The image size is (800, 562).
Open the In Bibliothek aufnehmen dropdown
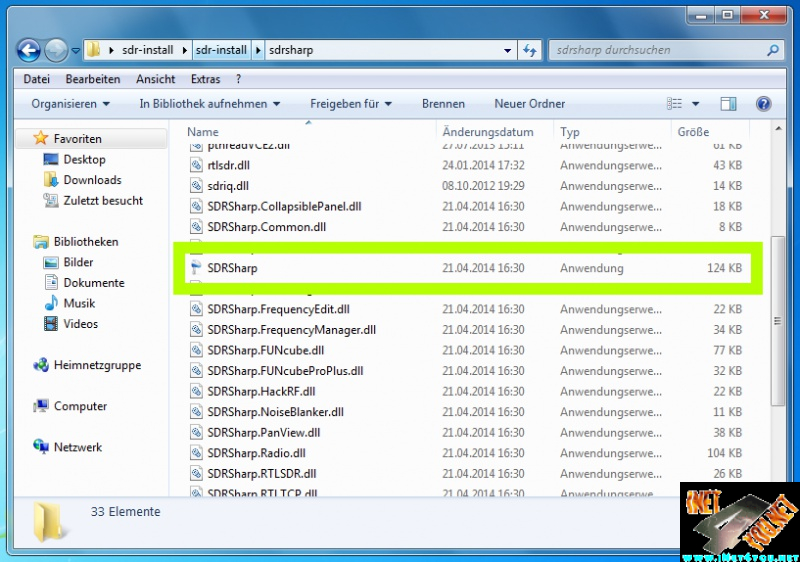[209, 104]
